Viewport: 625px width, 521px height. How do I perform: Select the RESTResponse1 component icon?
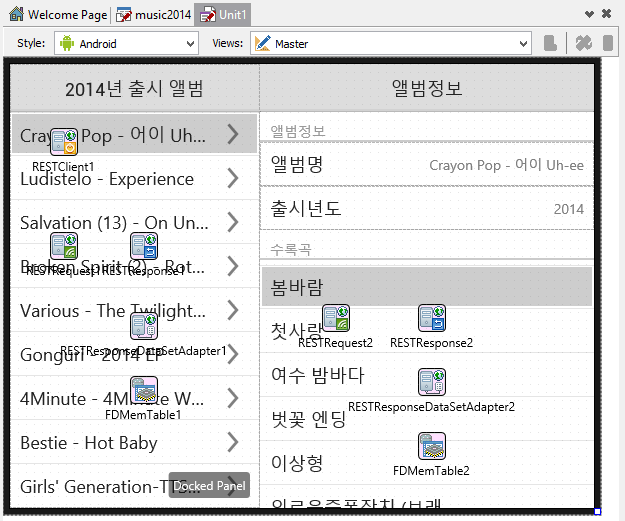[x=144, y=246]
